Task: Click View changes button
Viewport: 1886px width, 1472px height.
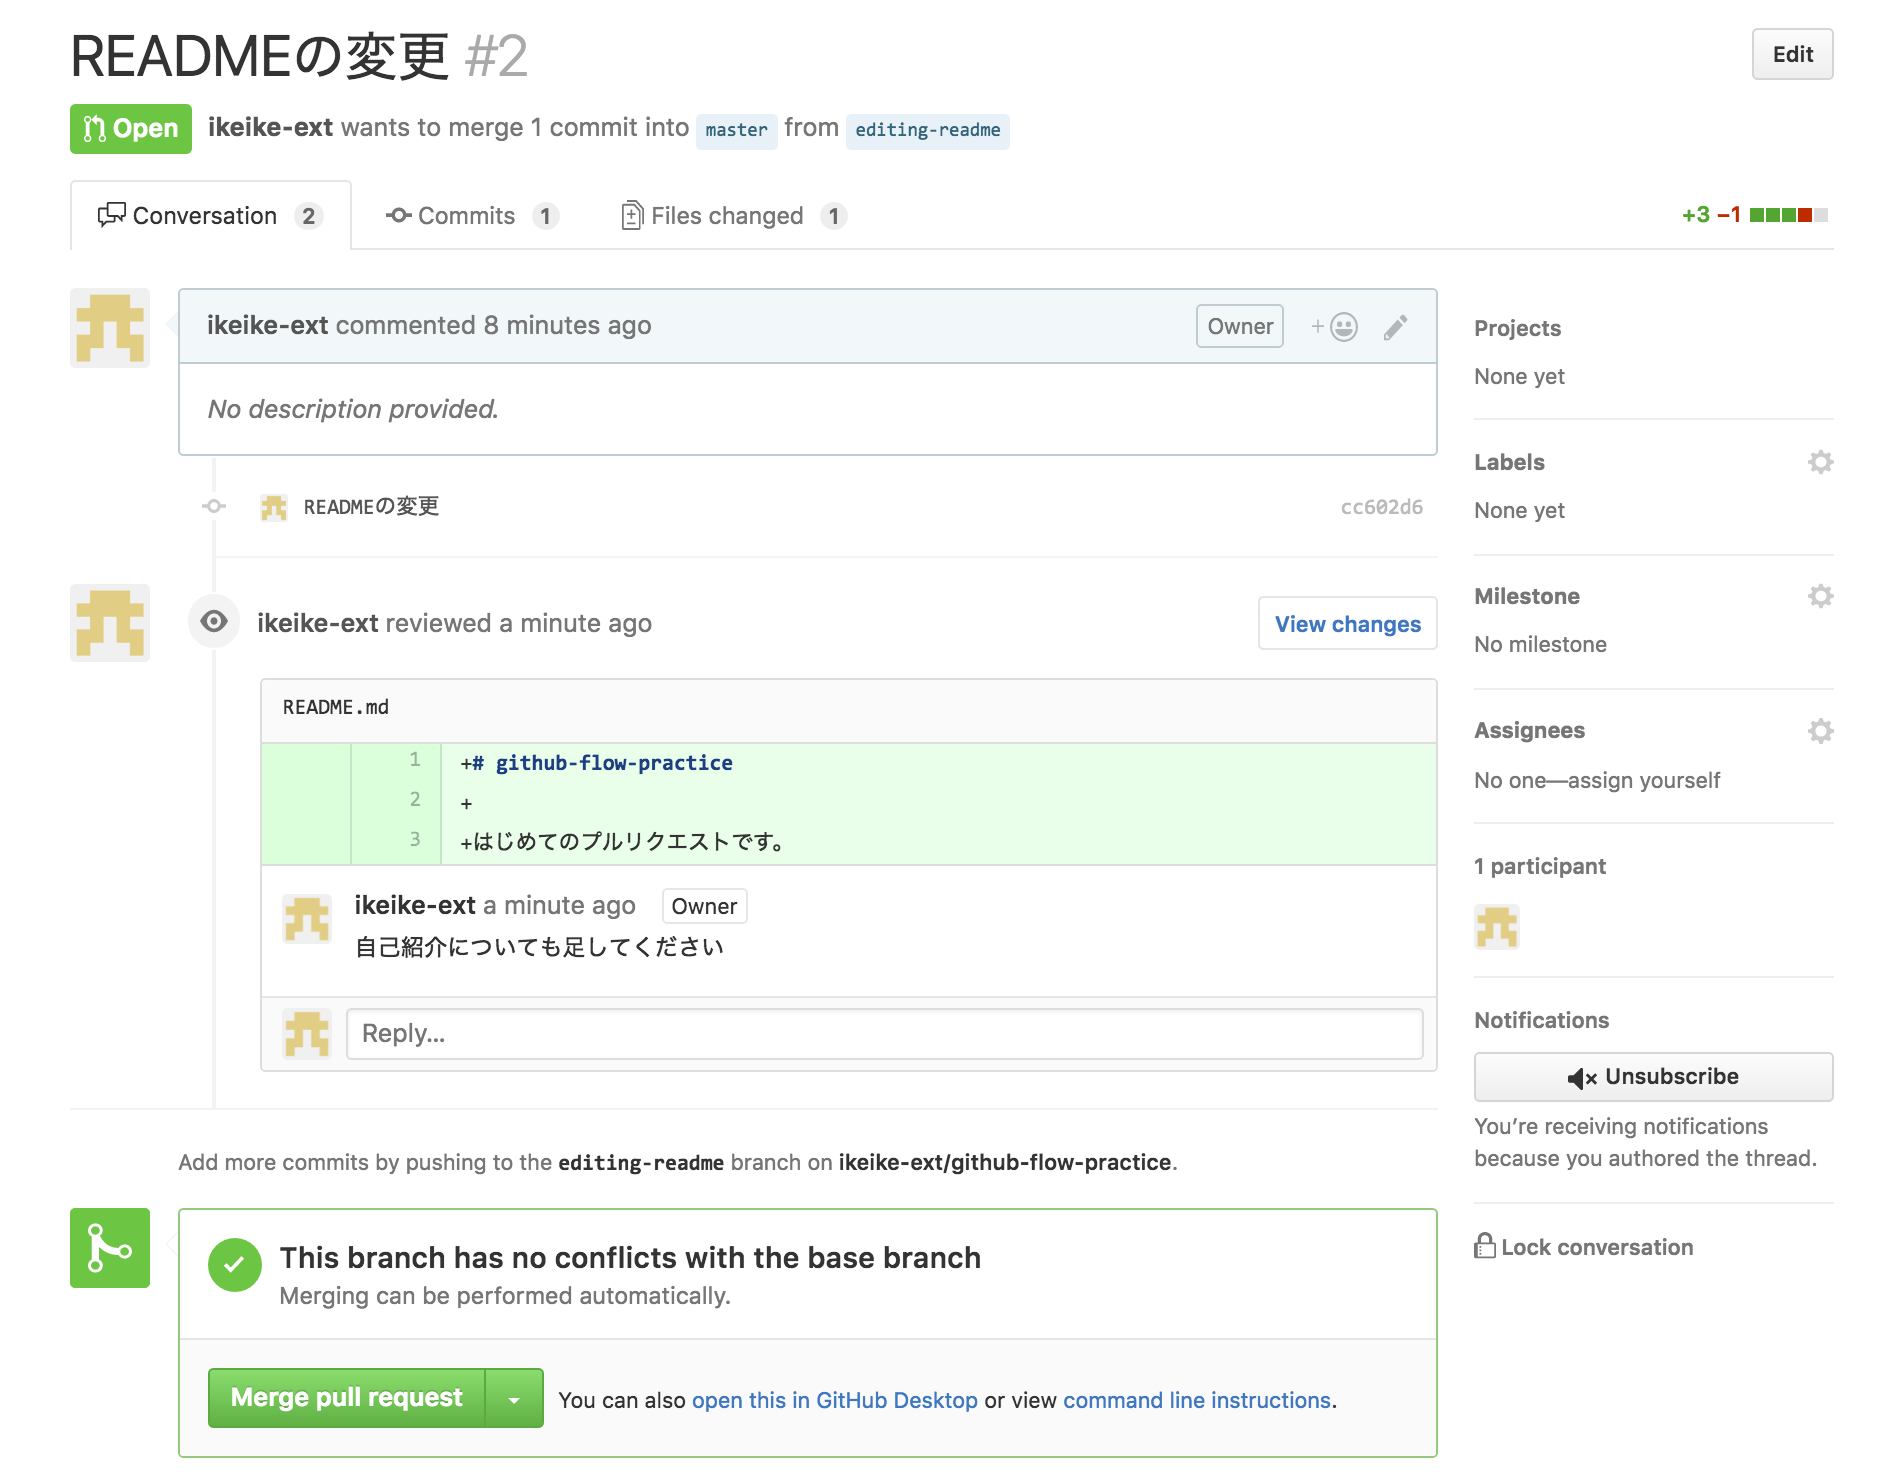Action: tap(1347, 624)
